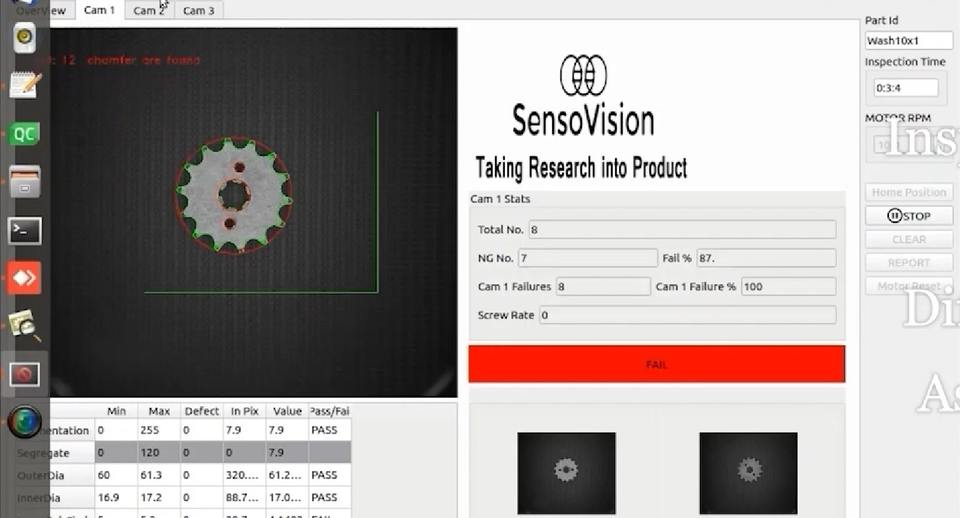Image resolution: width=960 pixels, height=518 pixels.
Task: Click the pause icon on STOP button
Action: coord(894,216)
